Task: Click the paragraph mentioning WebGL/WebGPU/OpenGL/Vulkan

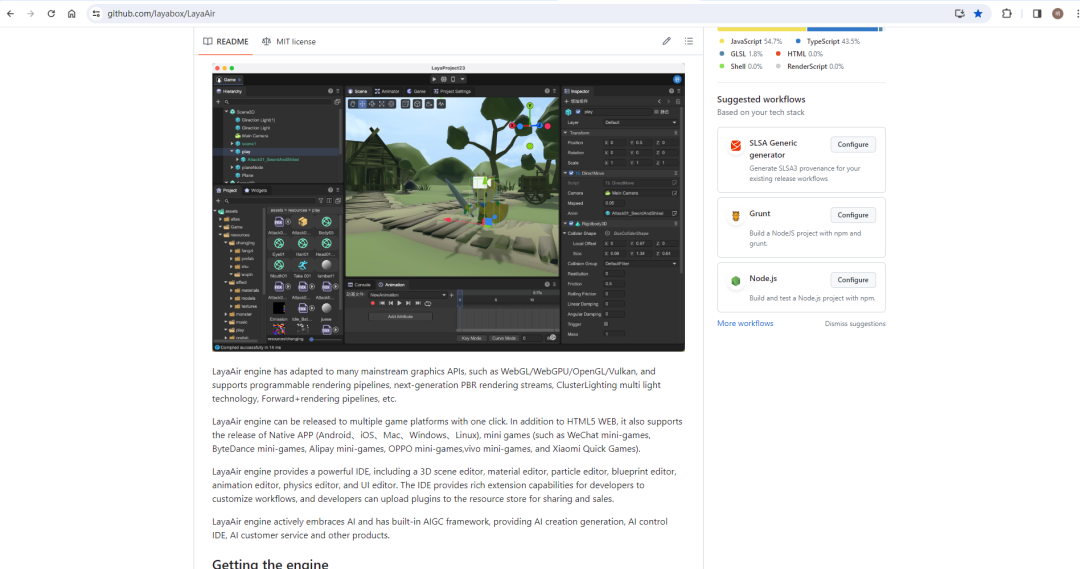Action: pyautogui.click(x=437, y=385)
